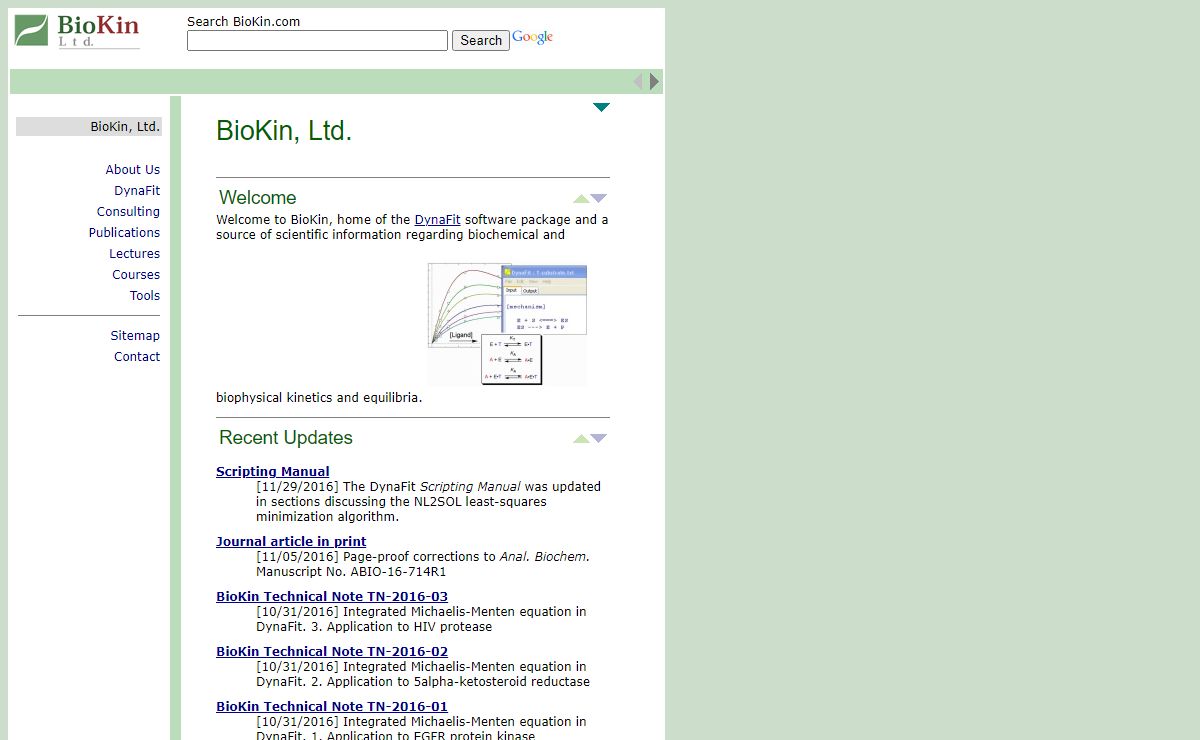Screen dimensions: 1200x740
Task: Open Publications in the sidebar
Action: [x=124, y=233]
